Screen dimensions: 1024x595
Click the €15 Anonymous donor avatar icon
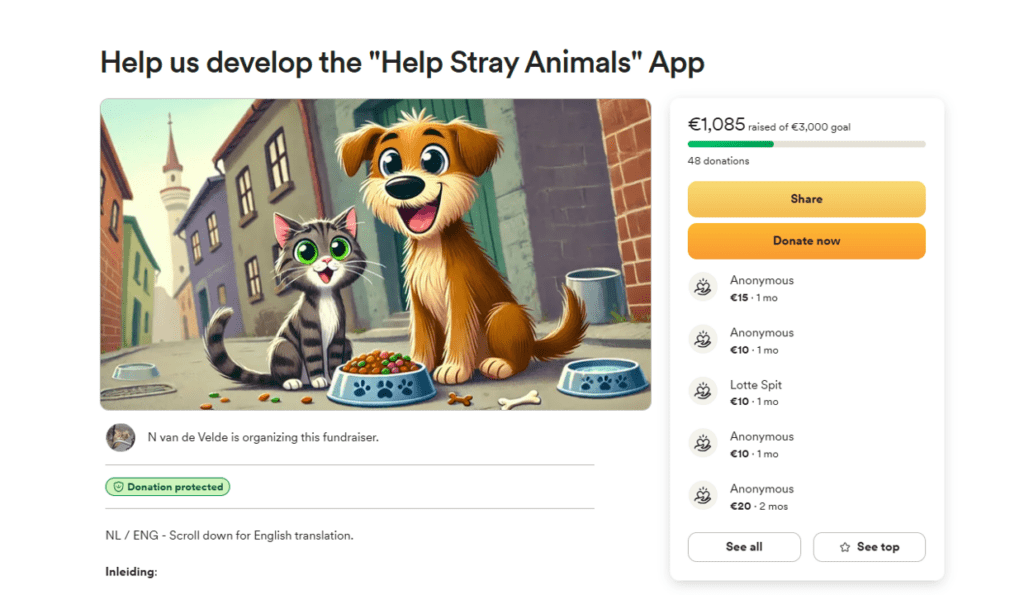tap(704, 287)
